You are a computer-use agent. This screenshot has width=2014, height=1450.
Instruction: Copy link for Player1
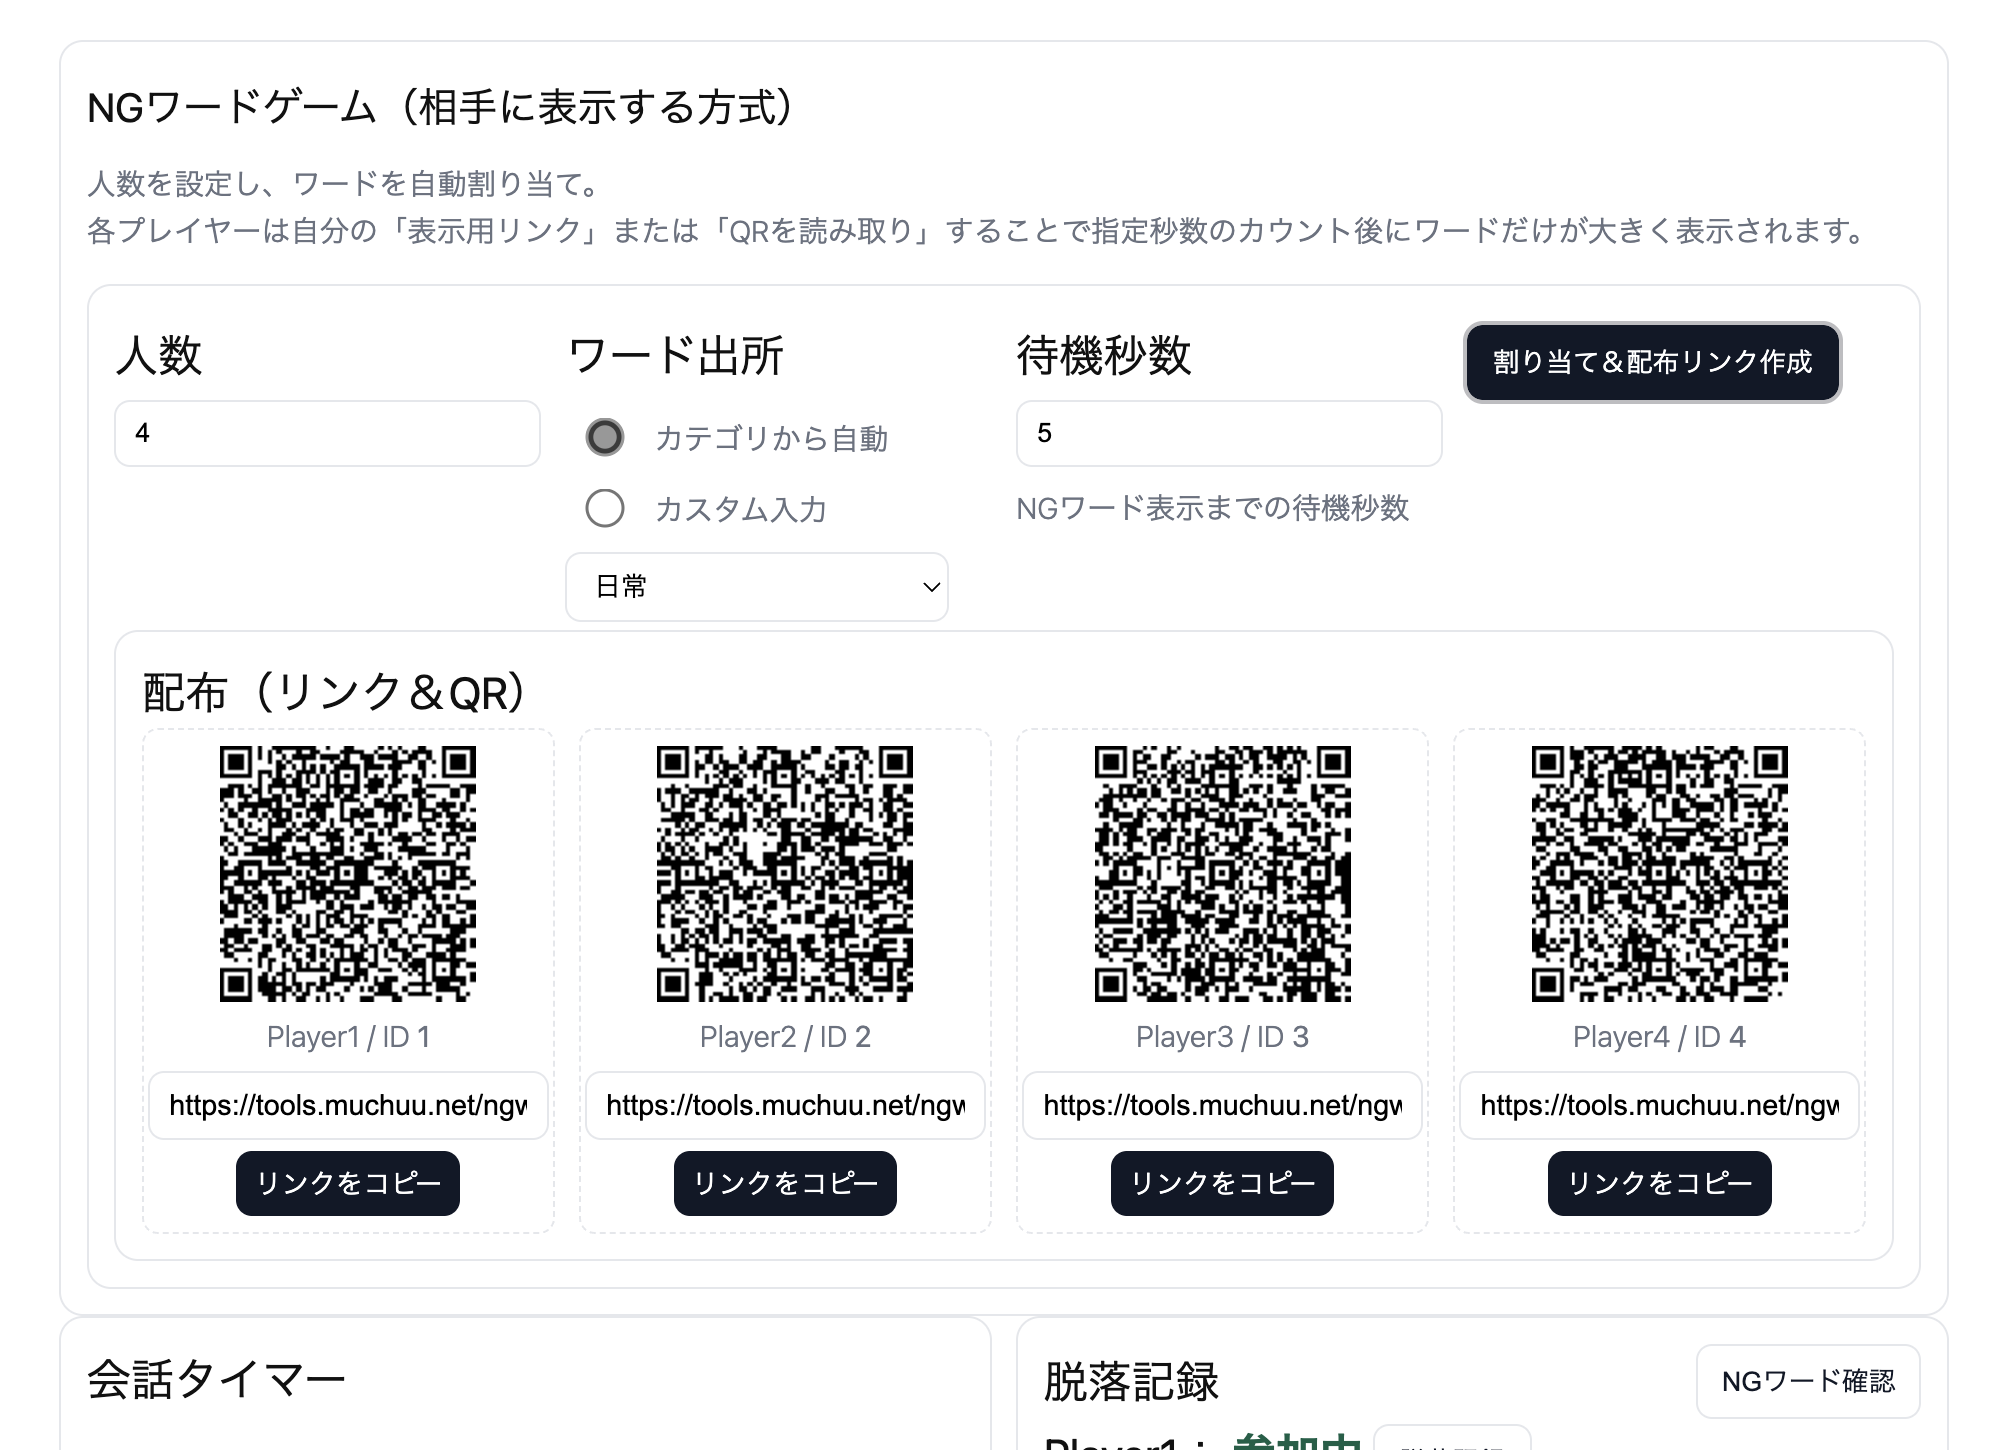tap(348, 1183)
